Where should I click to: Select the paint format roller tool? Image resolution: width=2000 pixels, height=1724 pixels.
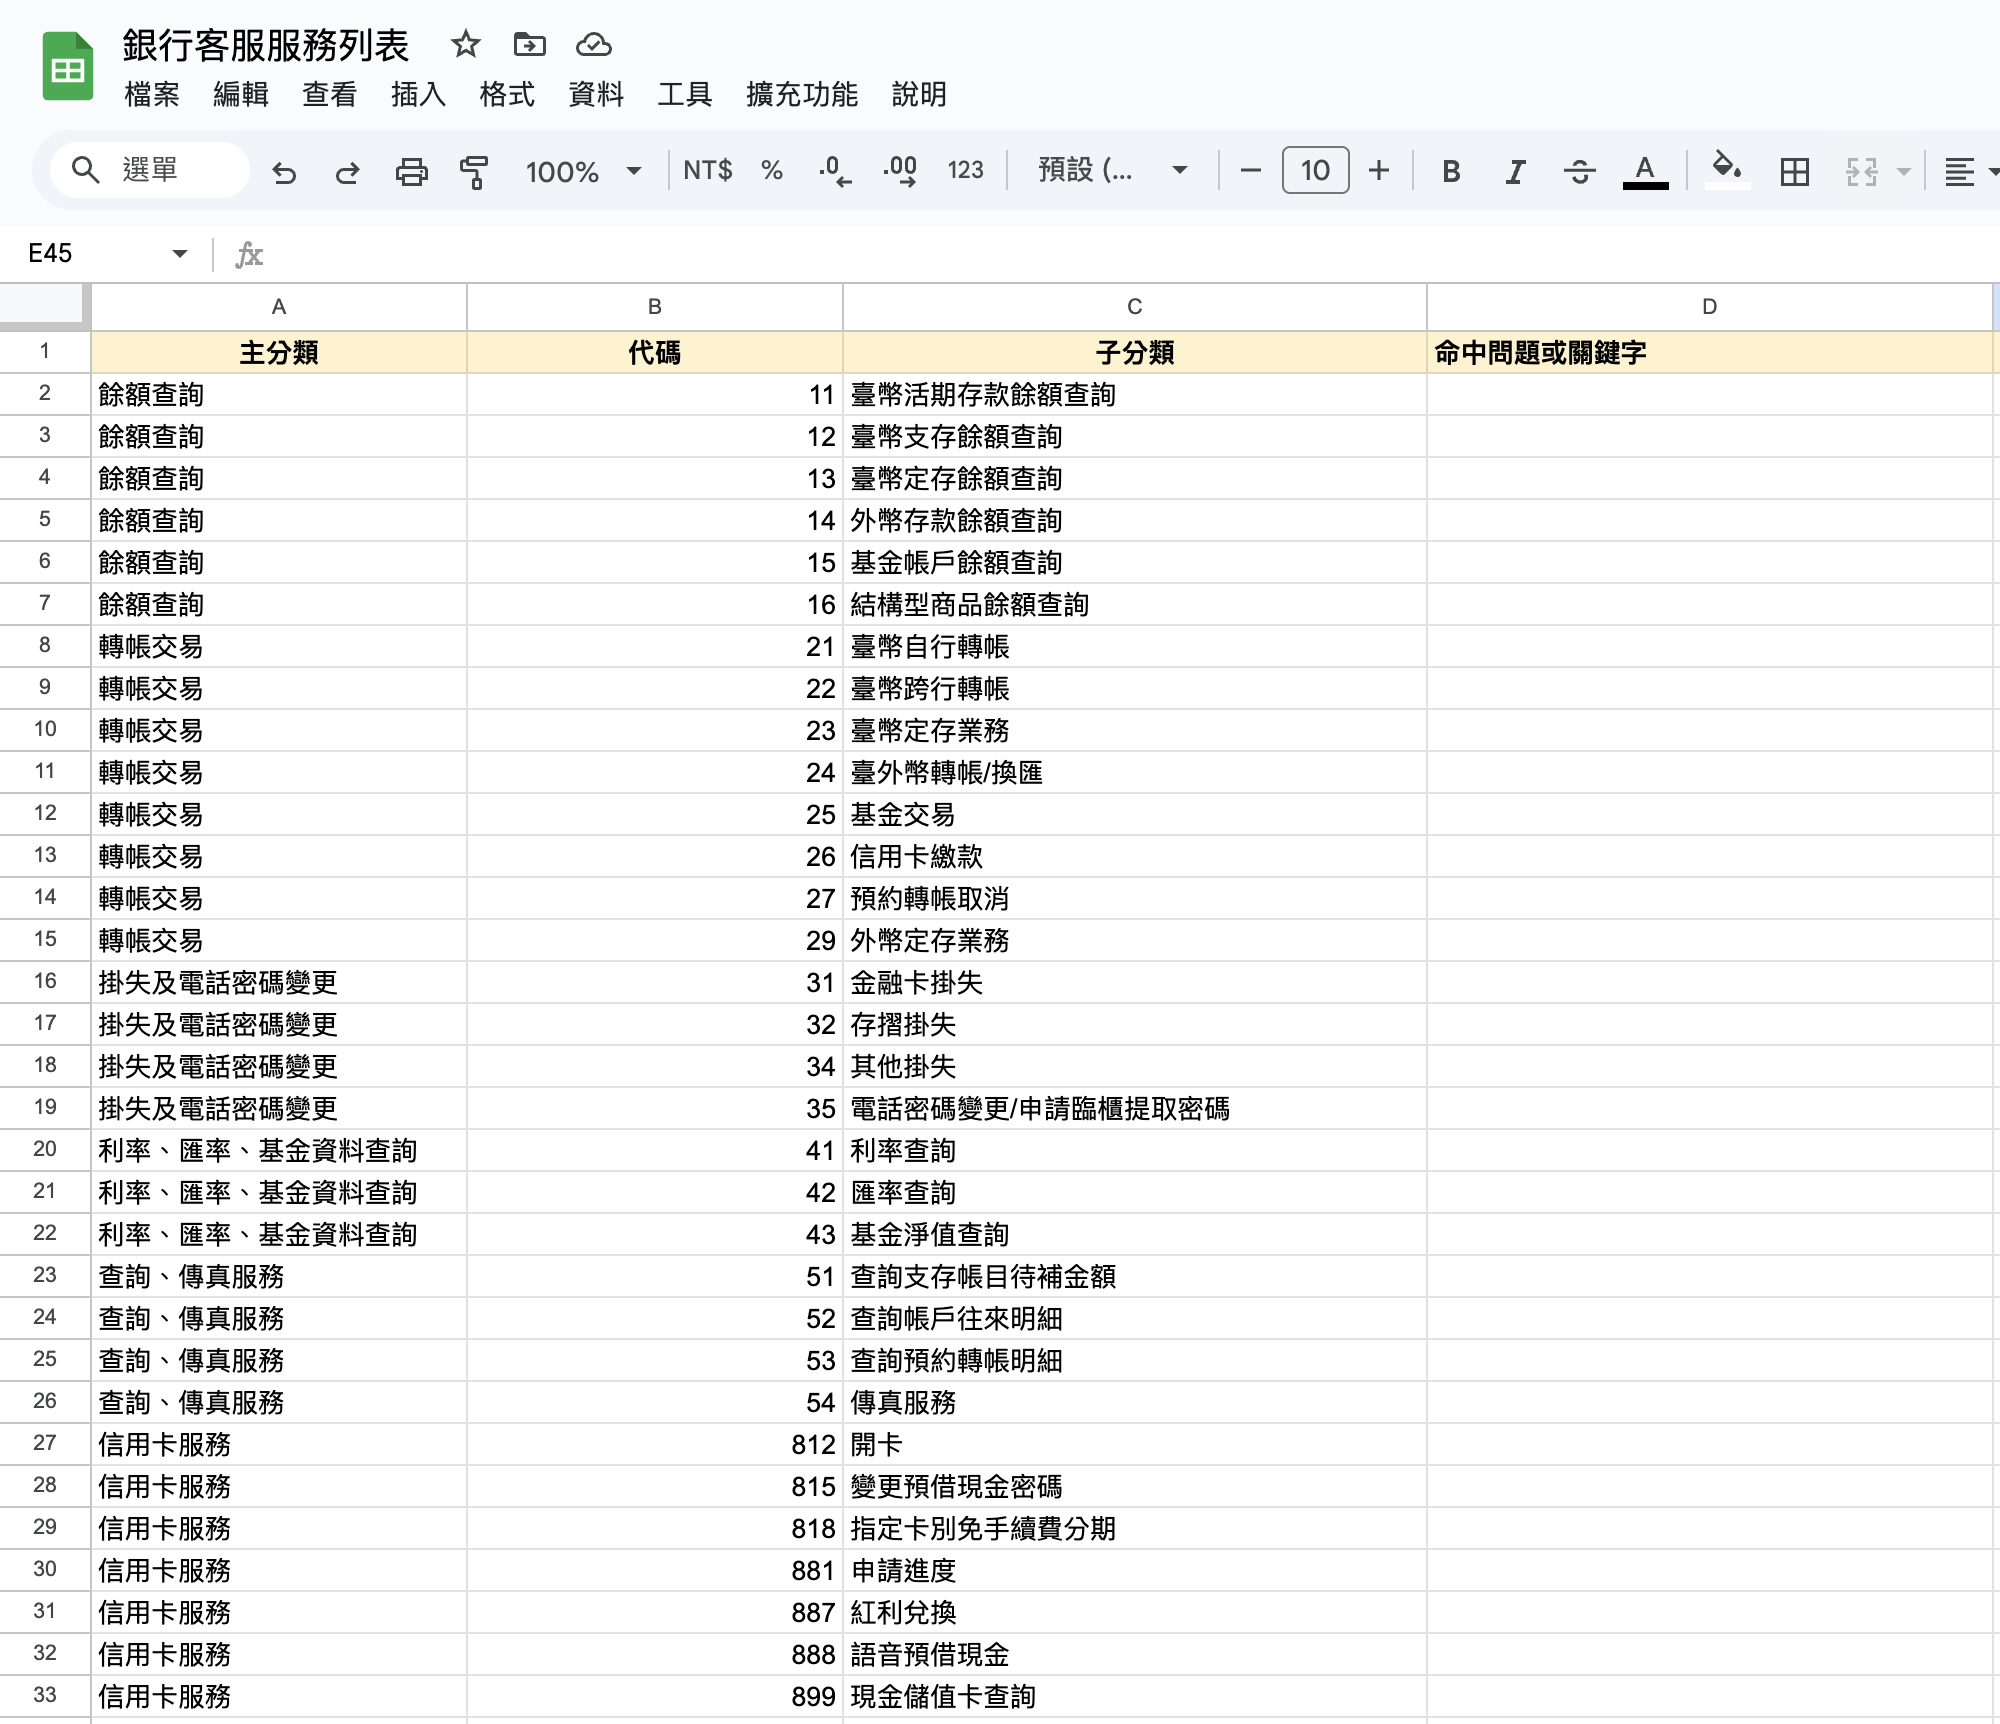coord(474,172)
